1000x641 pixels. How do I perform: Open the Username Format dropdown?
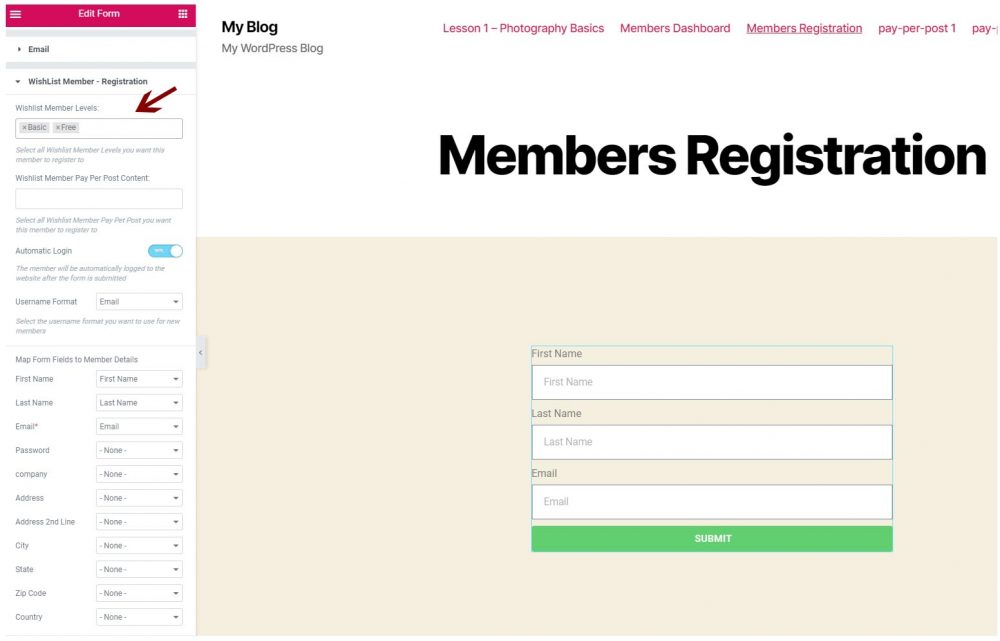point(139,302)
